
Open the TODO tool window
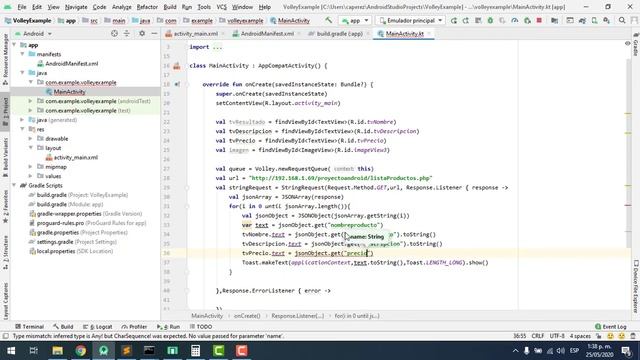tap(201, 327)
